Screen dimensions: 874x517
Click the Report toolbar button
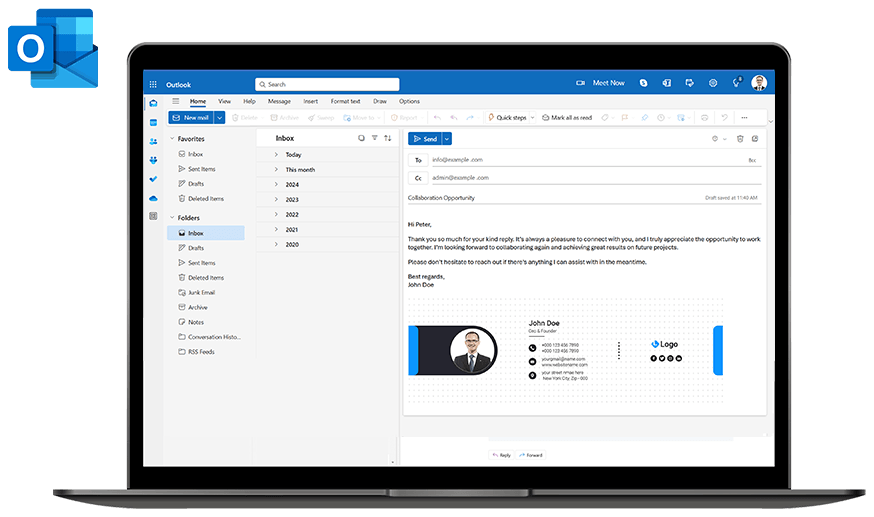[x=404, y=118]
